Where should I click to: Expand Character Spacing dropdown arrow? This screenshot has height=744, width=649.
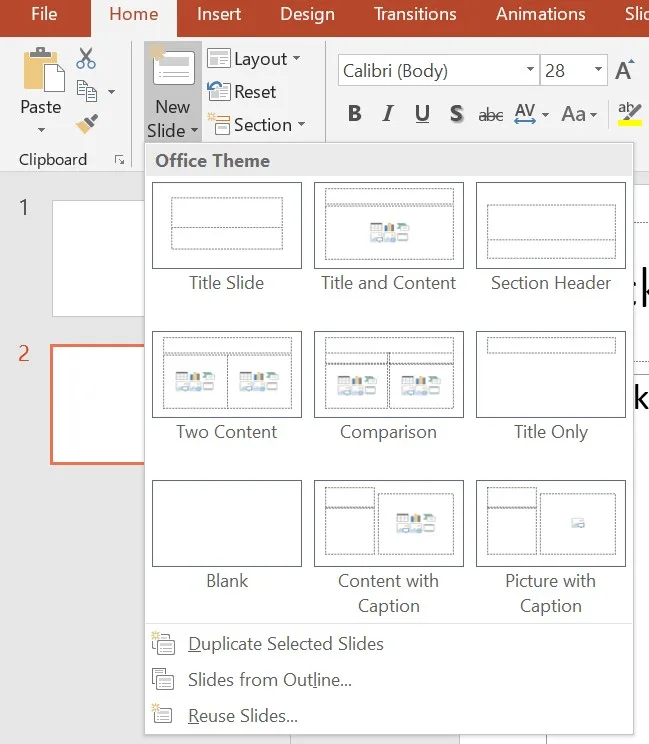(x=545, y=114)
